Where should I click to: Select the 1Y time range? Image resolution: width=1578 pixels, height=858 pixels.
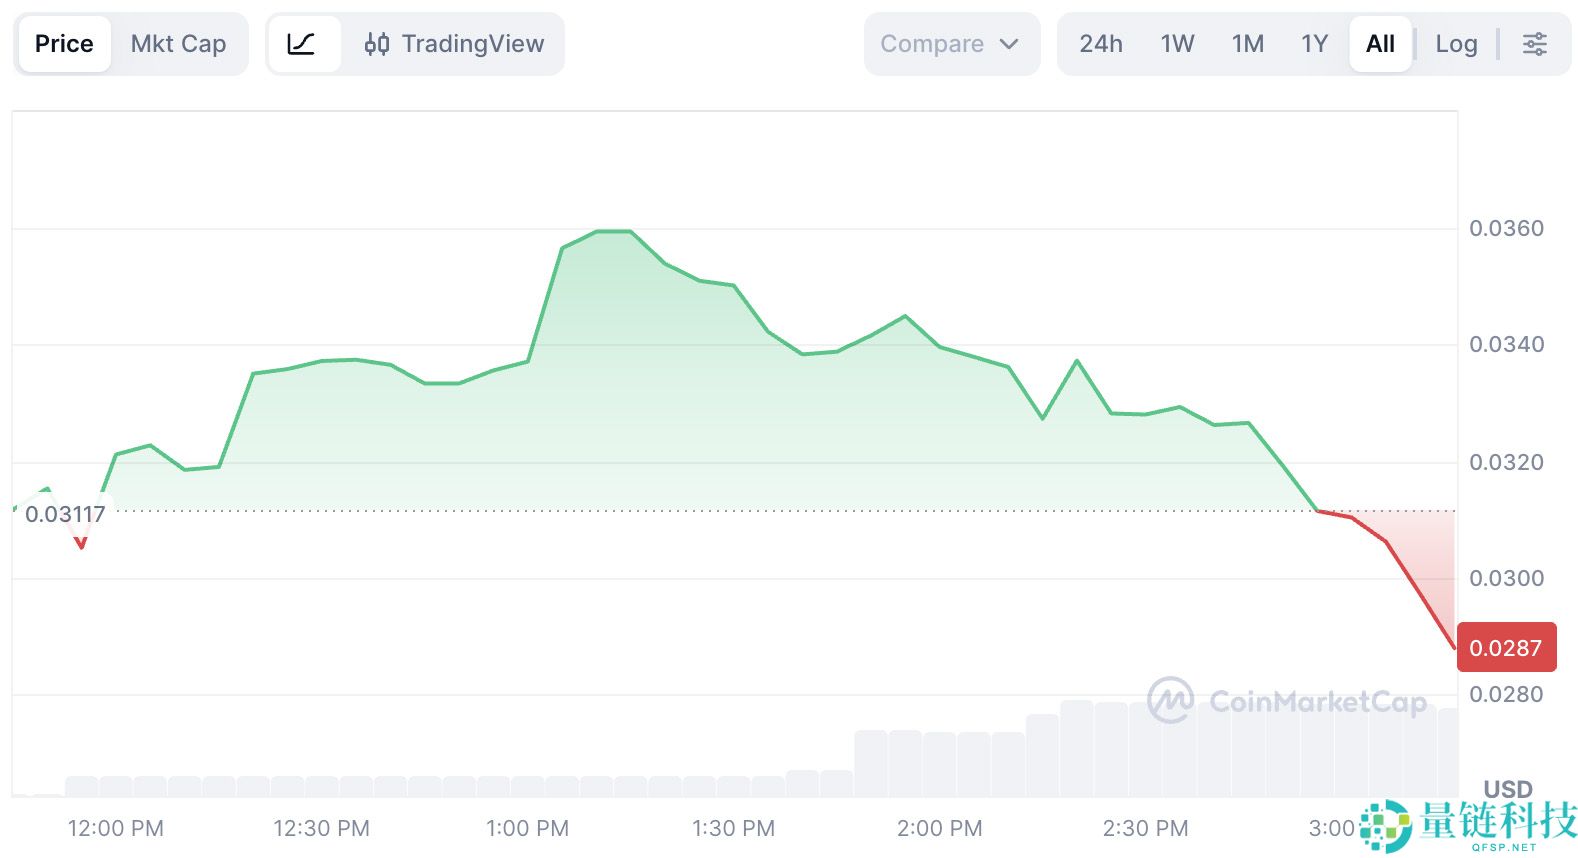(x=1314, y=44)
